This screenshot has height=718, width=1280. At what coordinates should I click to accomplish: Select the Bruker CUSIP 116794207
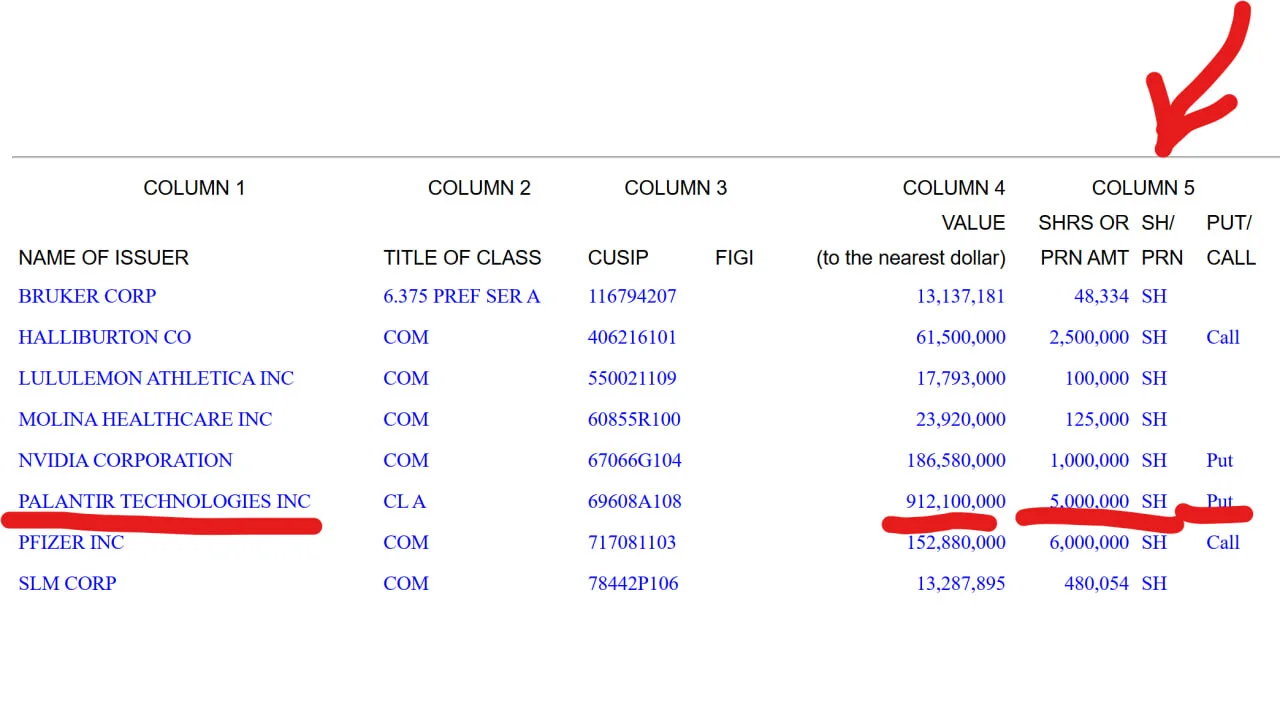click(x=632, y=296)
